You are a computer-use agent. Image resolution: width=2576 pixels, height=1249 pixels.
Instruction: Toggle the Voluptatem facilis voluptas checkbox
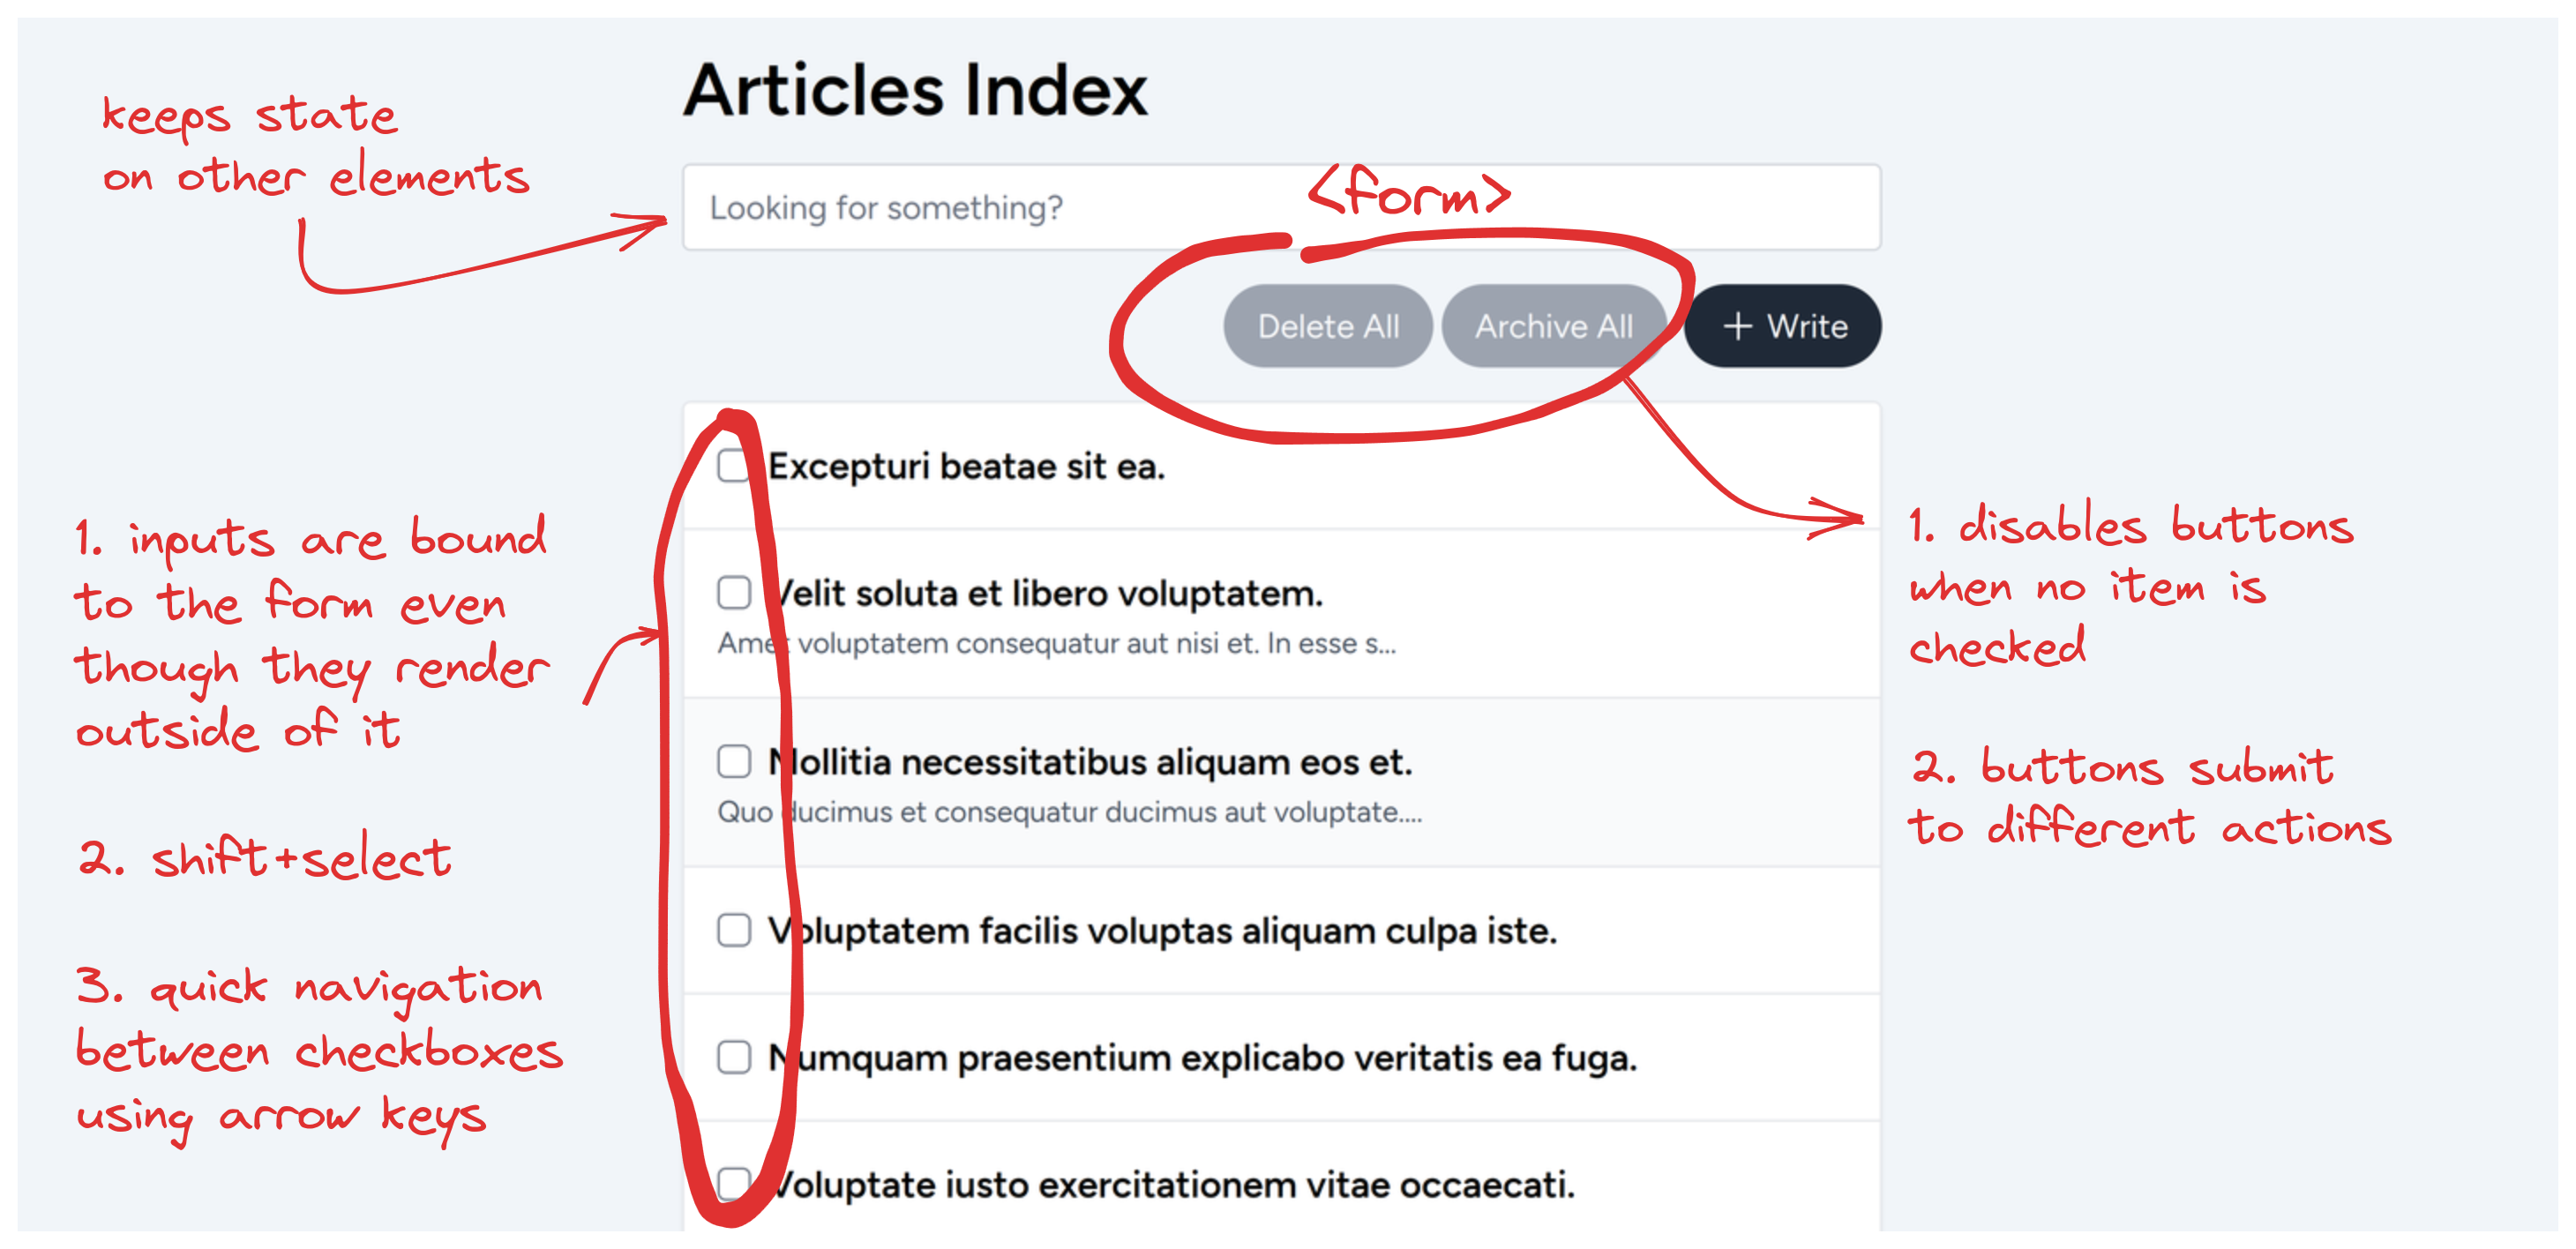click(x=734, y=930)
